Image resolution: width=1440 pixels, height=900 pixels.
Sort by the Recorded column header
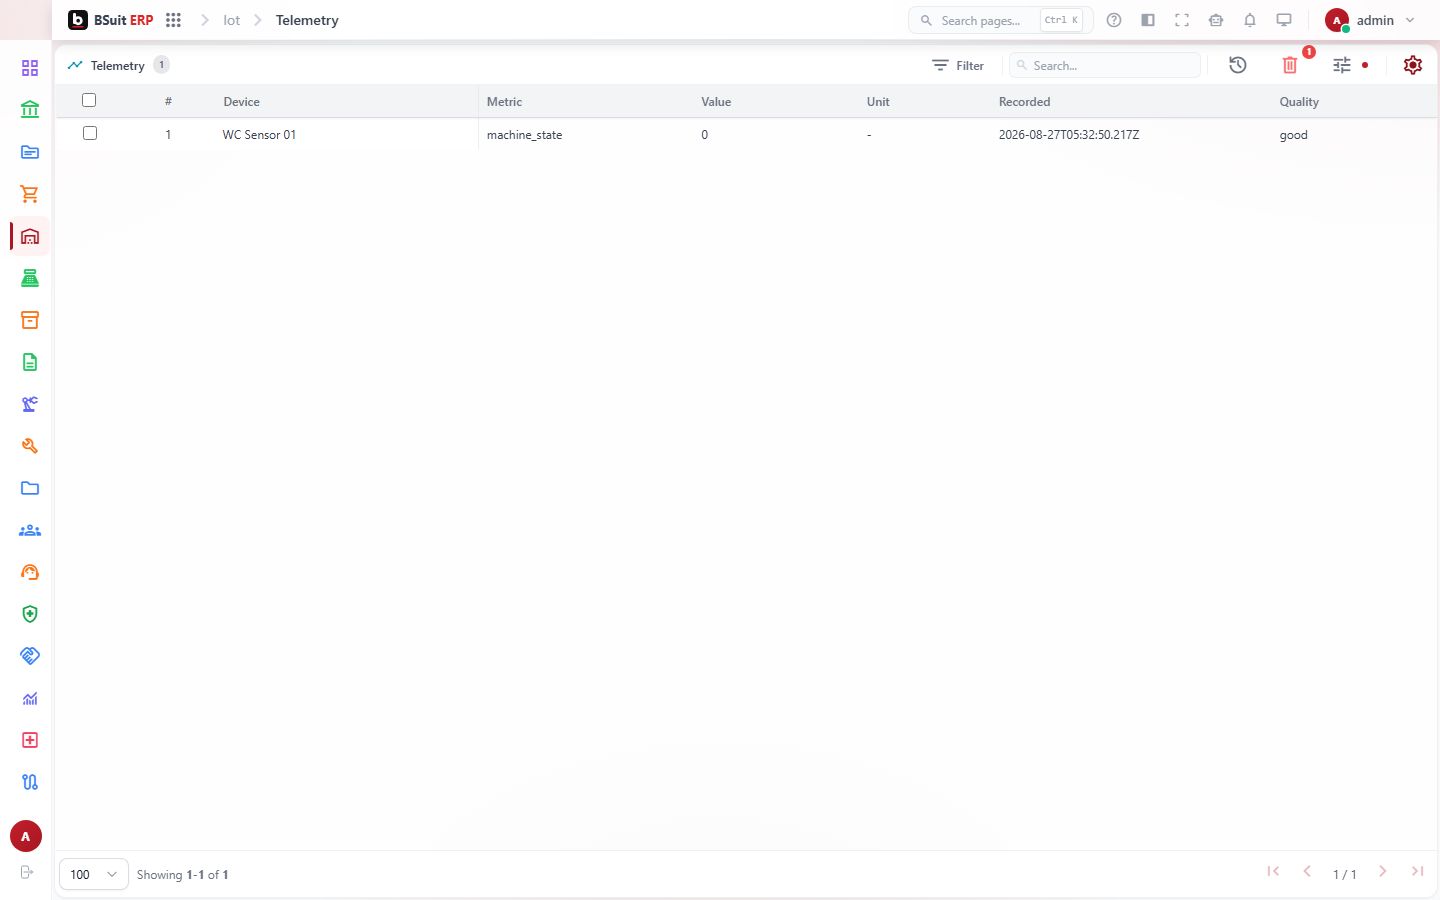point(1024,102)
